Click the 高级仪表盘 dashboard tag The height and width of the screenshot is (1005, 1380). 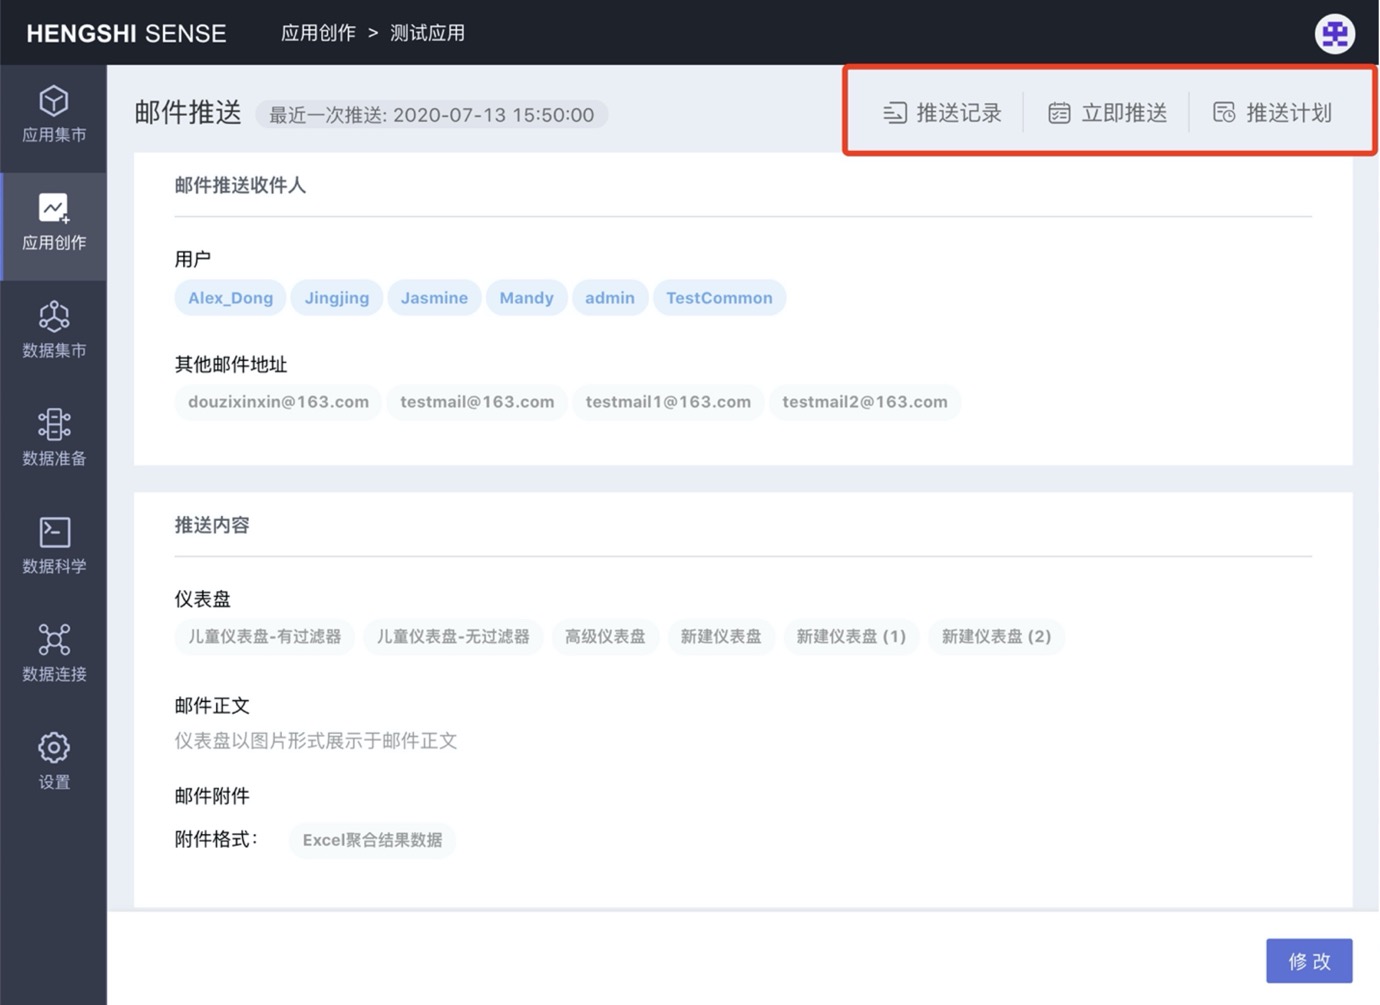[605, 637]
